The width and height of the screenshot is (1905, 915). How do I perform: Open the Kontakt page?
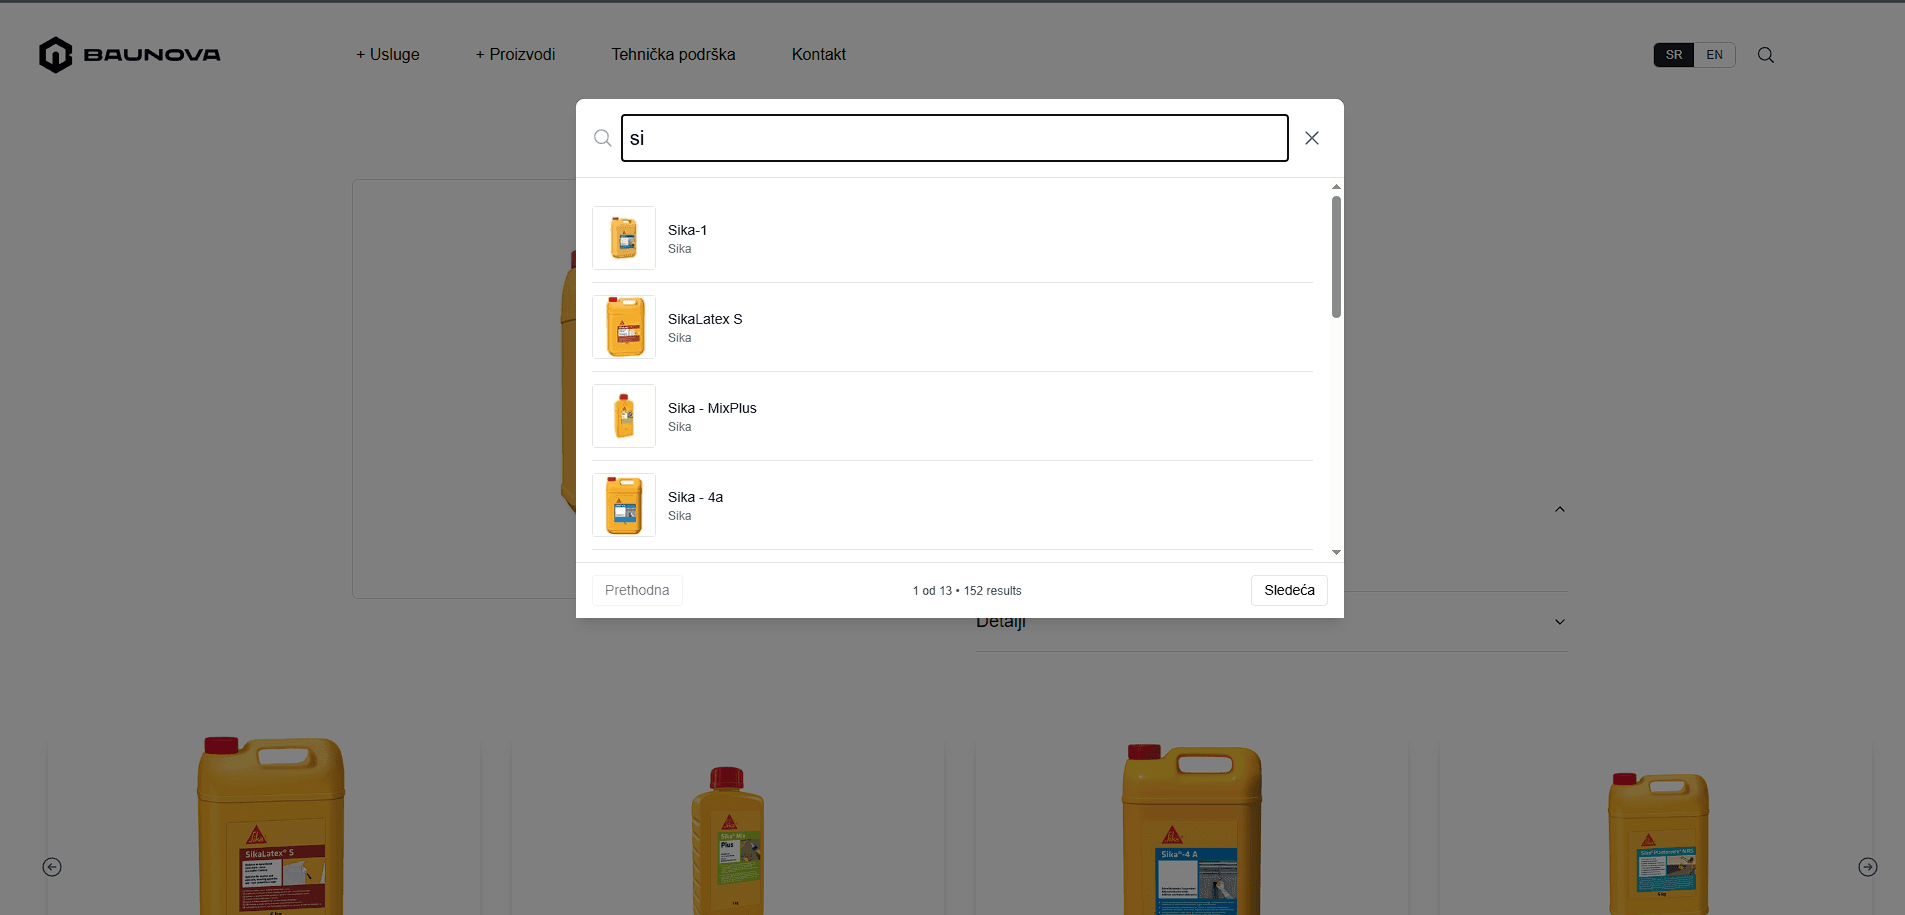pyautogui.click(x=818, y=55)
